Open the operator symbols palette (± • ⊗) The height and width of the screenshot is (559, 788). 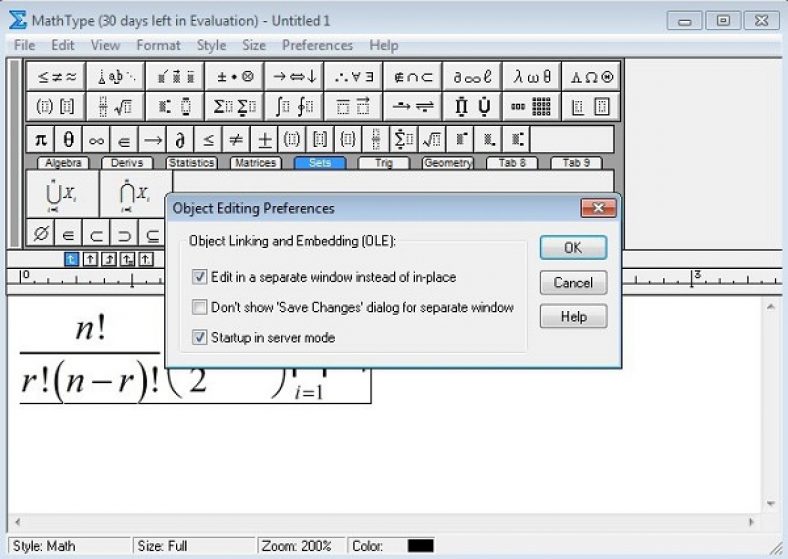[235, 76]
